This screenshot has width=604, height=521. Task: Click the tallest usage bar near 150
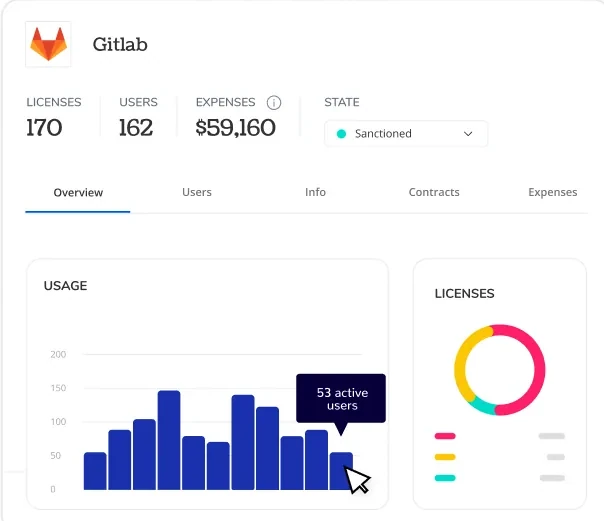tap(169, 440)
